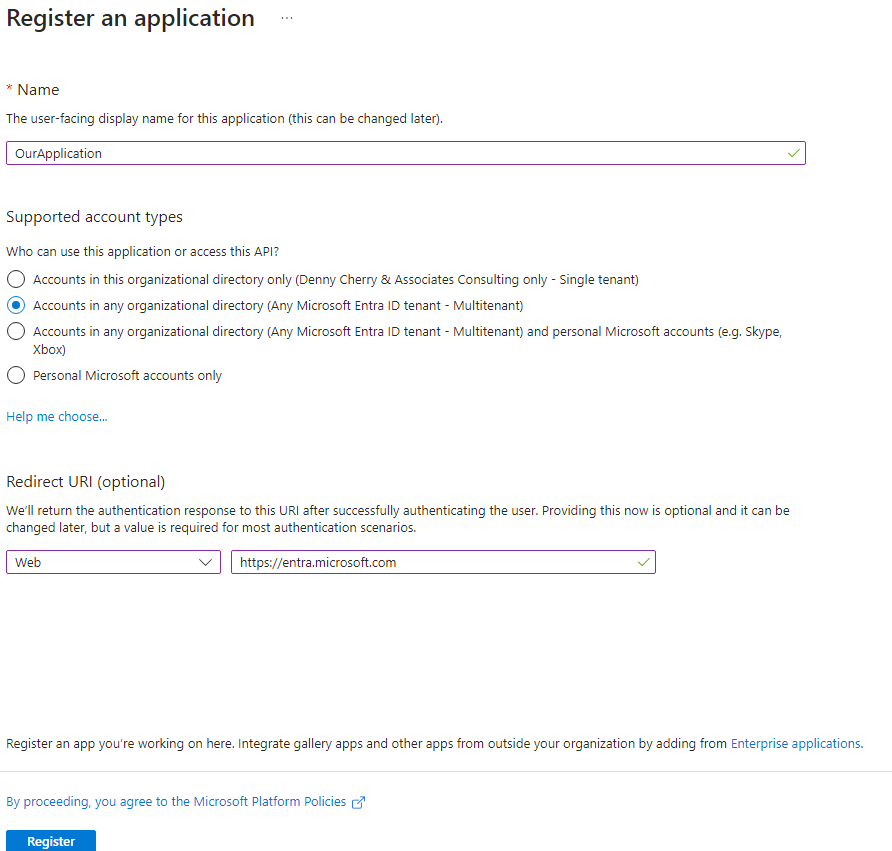Image resolution: width=892 pixels, height=851 pixels.
Task: Select the Single tenant accounts radio button
Action: point(16,279)
